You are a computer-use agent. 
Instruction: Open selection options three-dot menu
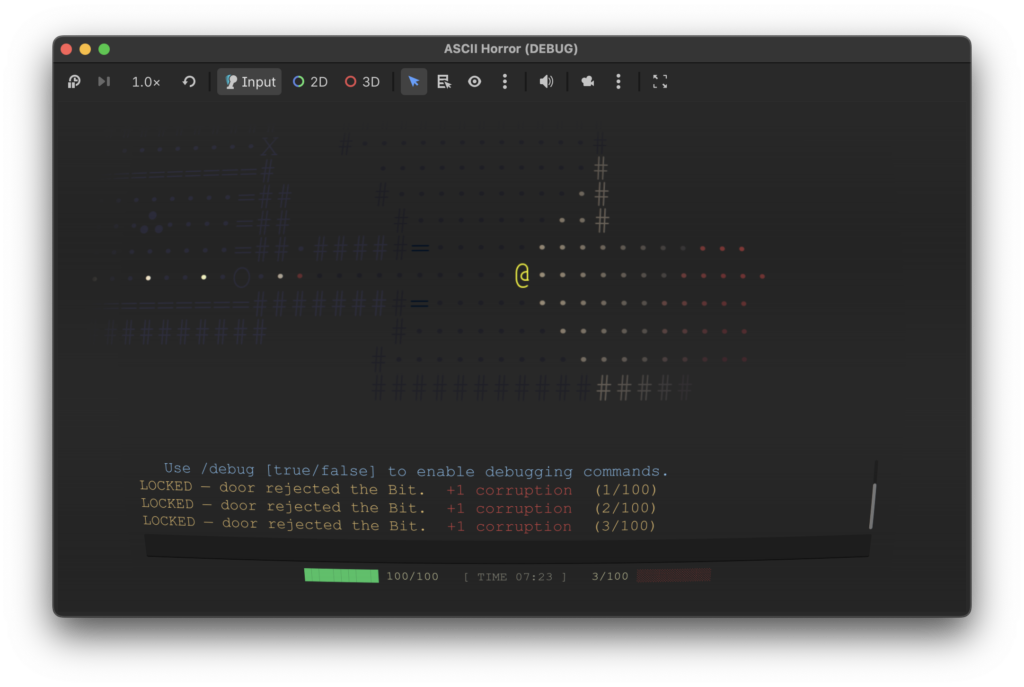click(505, 82)
